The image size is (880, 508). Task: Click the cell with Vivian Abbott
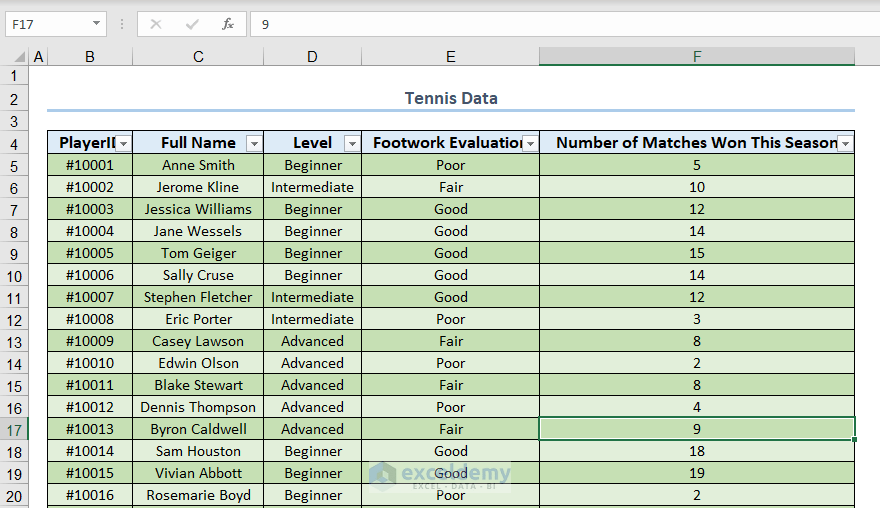(198, 473)
